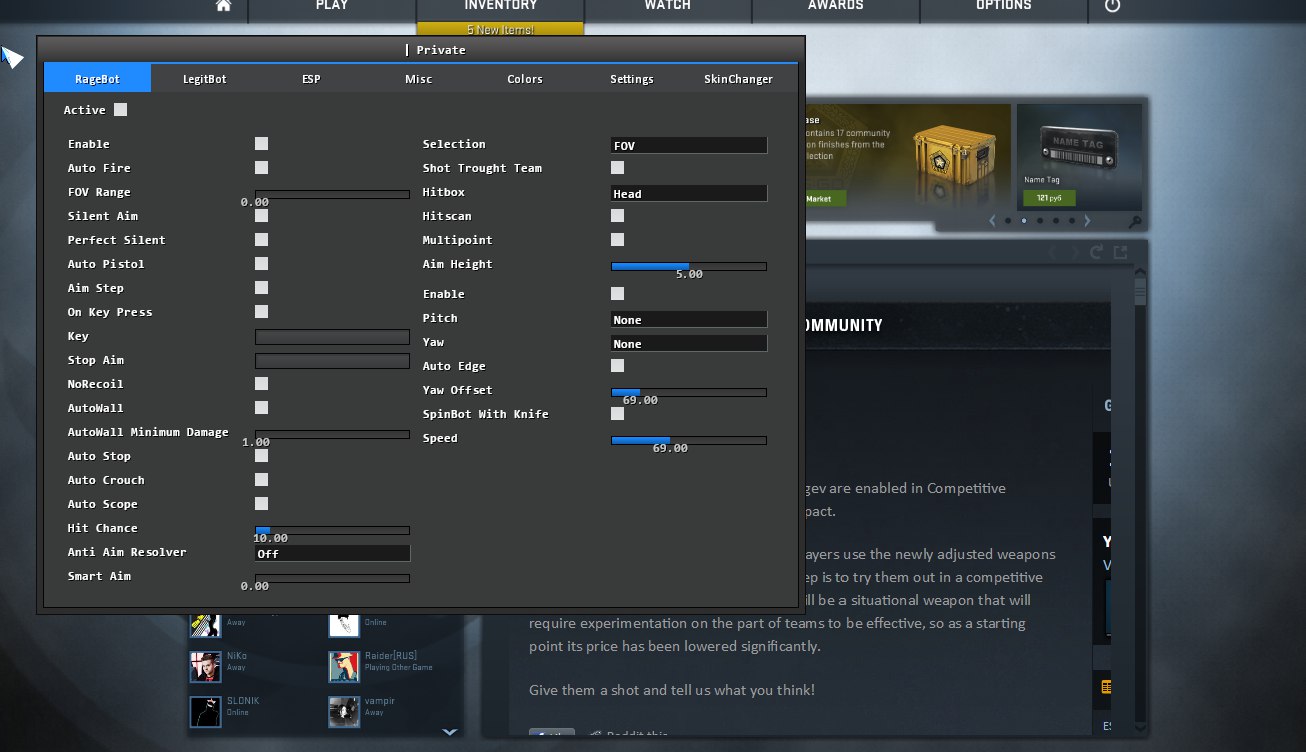Open the Hitbox dropdown showing Head
The image size is (1306, 752).
click(689, 193)
